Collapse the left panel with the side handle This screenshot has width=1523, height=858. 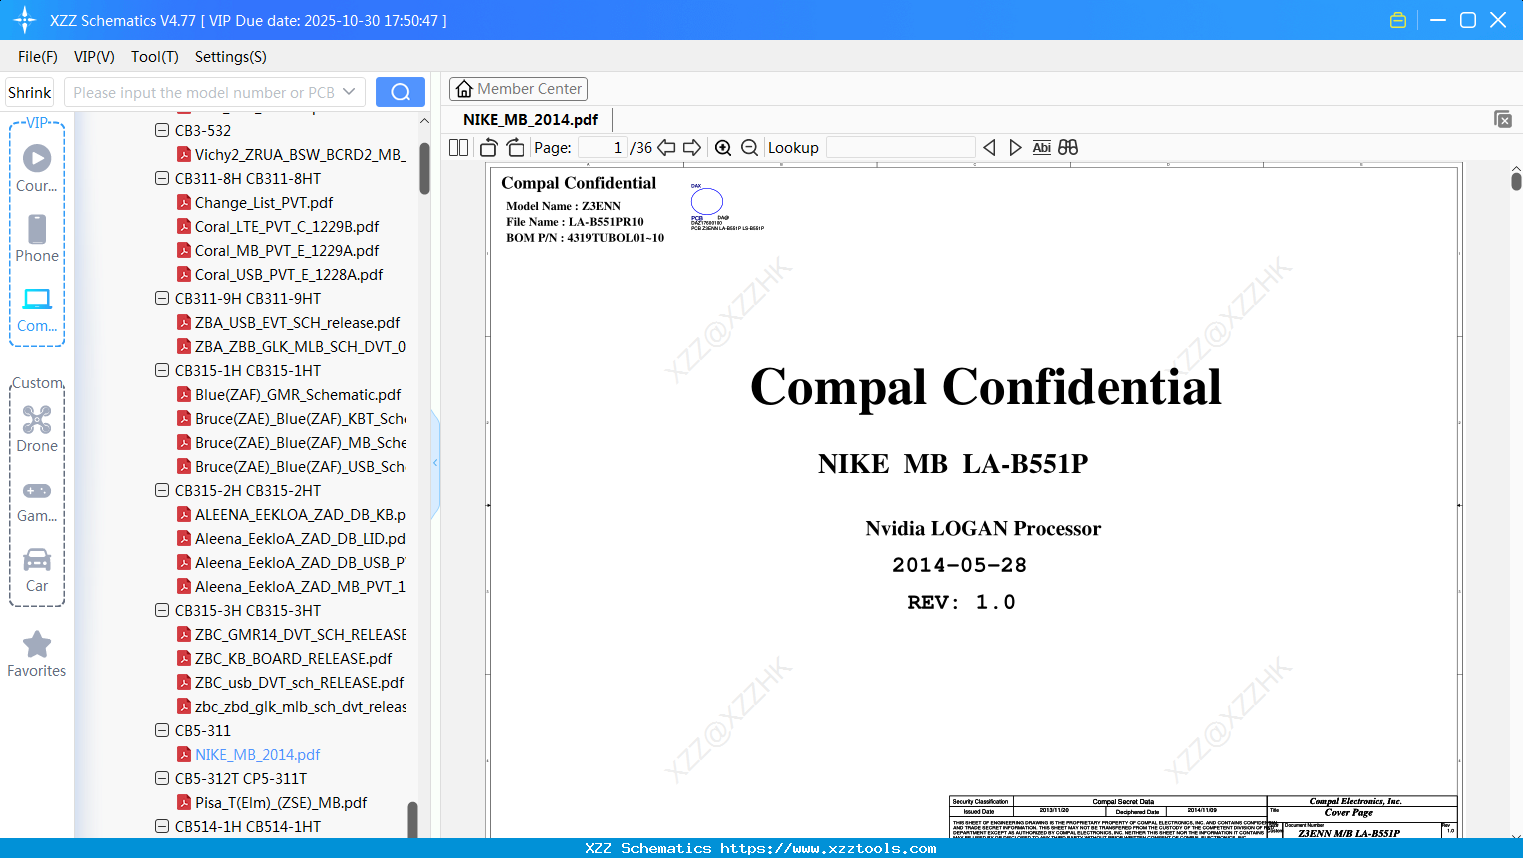pos(435,463)
